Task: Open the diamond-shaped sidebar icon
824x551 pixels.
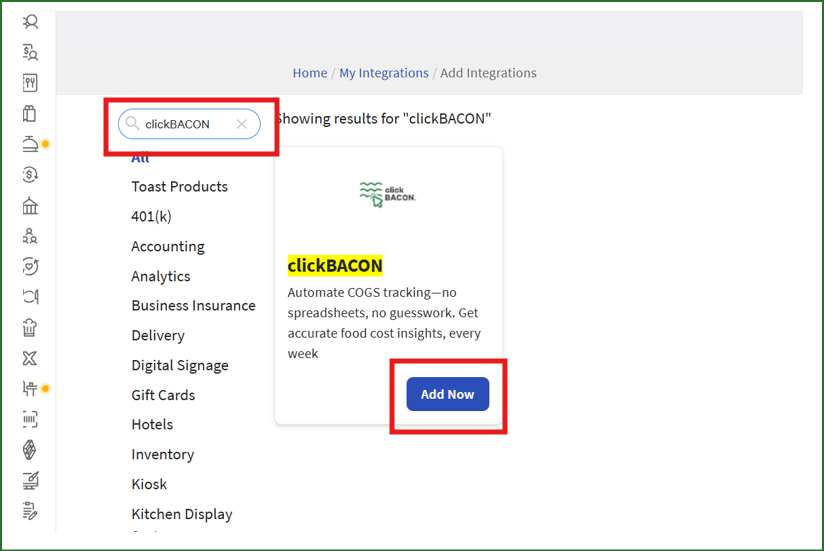Action: (x=29, y=450)
